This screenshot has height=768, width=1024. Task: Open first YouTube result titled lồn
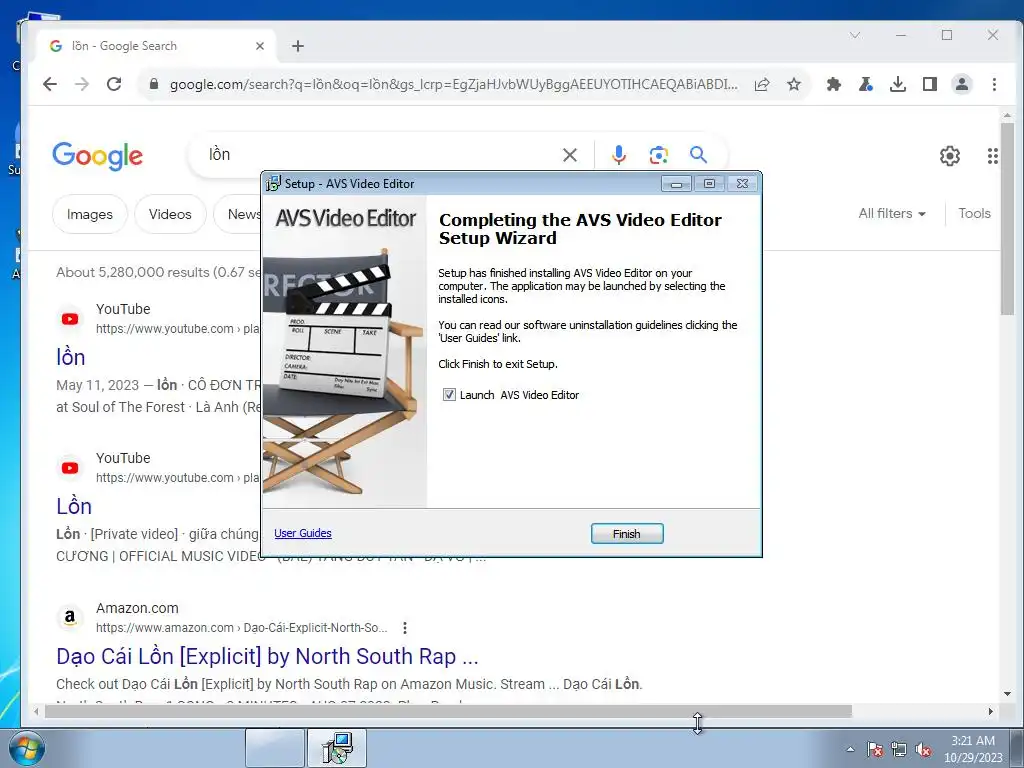click(71, 357)
